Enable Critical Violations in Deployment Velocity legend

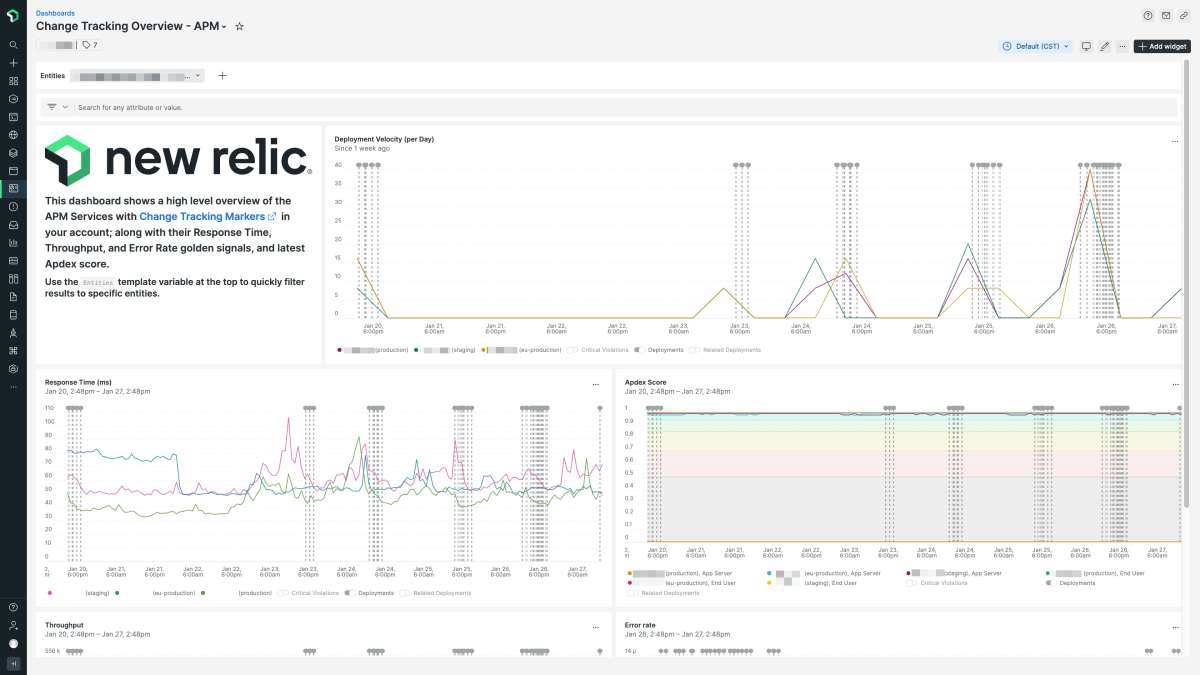point(572,350)
